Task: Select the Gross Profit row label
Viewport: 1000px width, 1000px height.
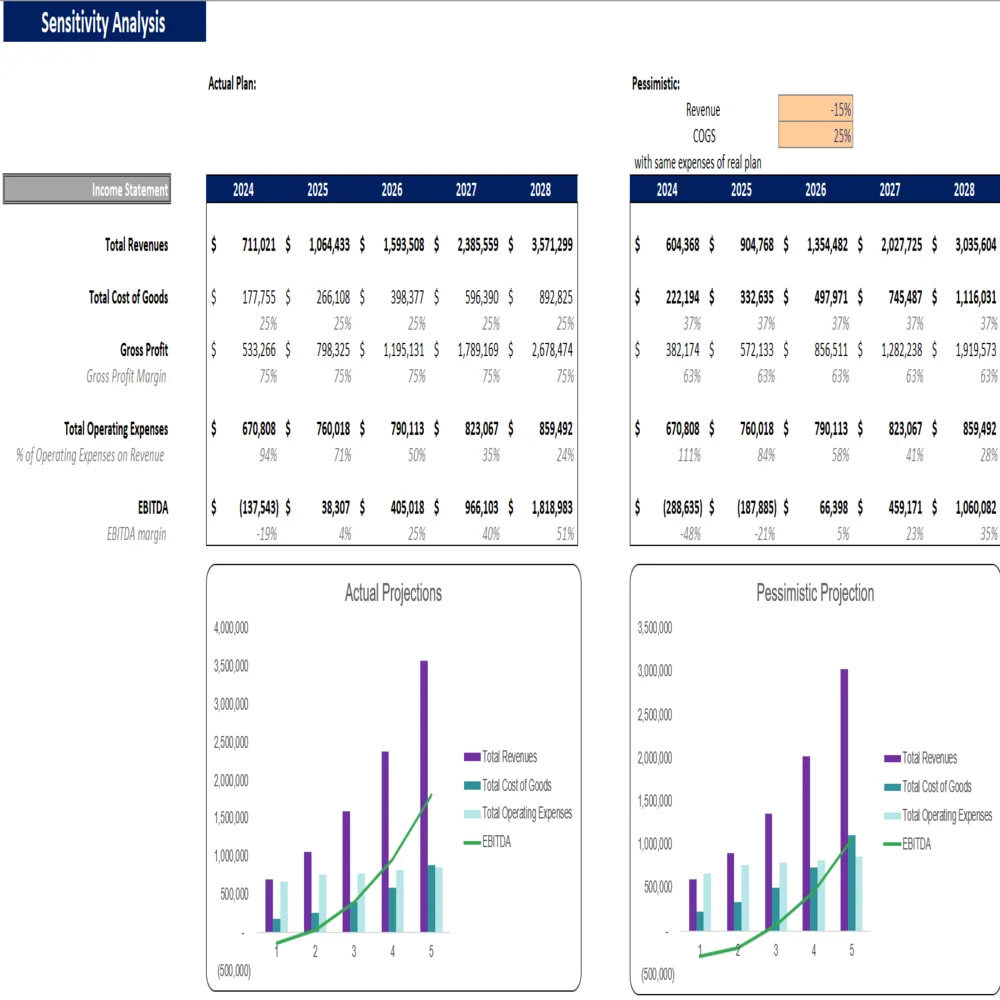Action: (144, 350)
